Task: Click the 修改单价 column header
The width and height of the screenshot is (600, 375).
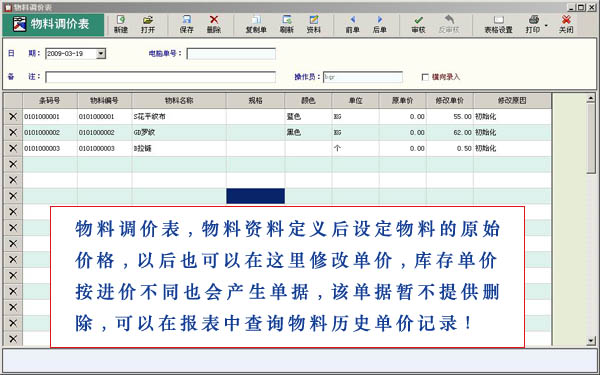Action: tap(450, 101)
